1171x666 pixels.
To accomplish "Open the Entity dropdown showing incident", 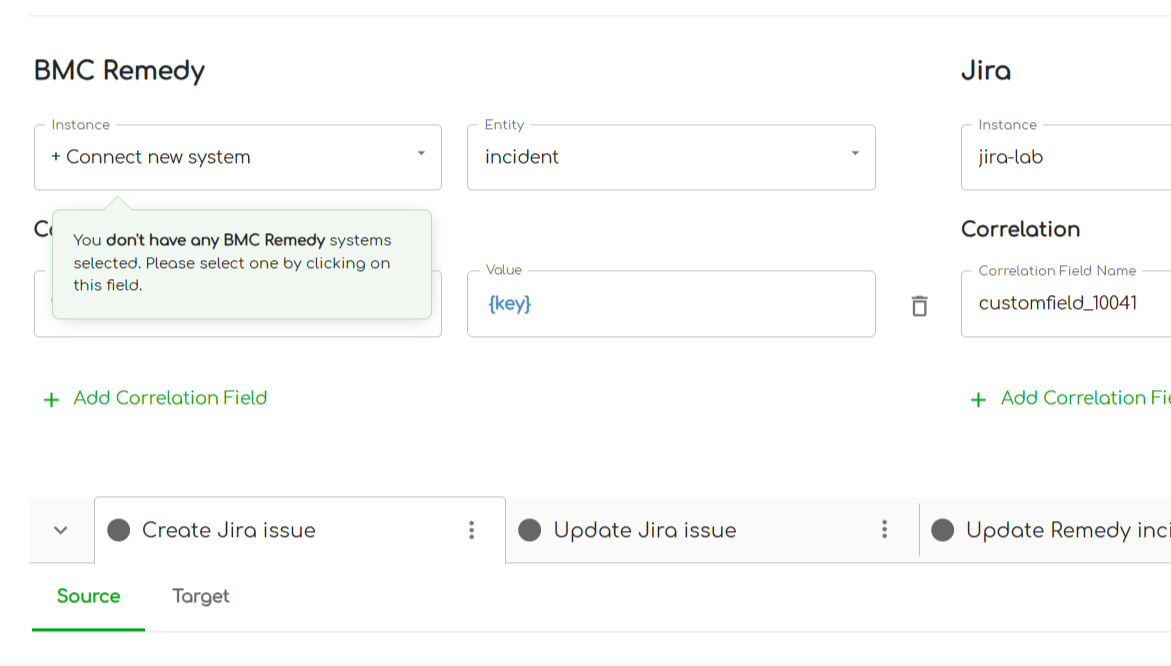I will coord(670,157).
